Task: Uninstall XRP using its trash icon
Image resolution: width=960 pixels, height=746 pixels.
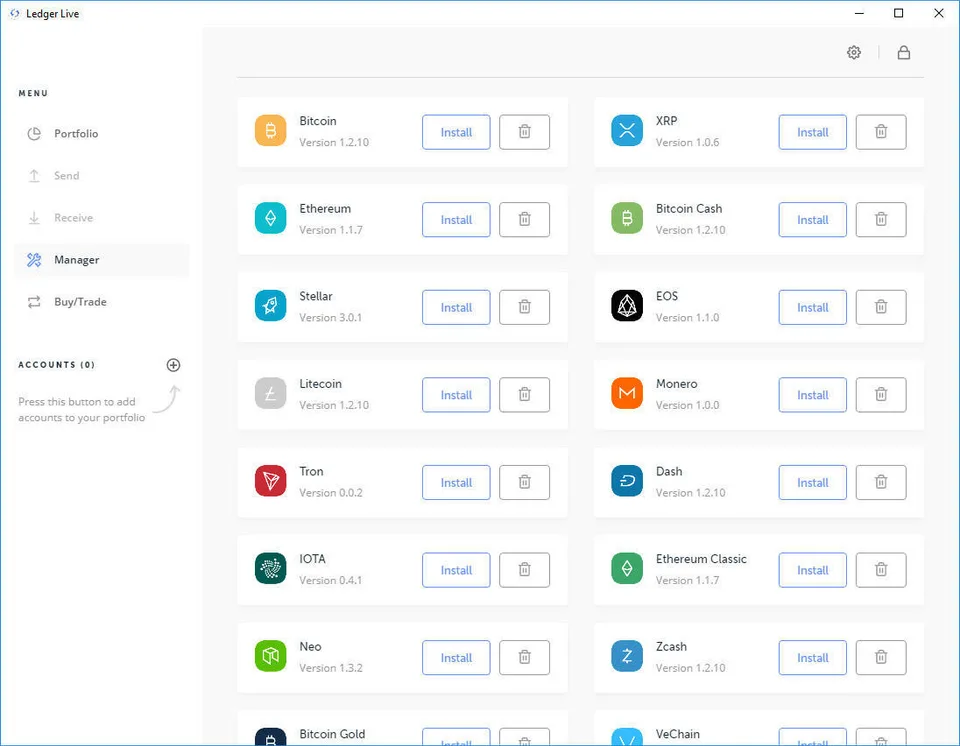Action: pyautogui.click(x=881, y=132)
